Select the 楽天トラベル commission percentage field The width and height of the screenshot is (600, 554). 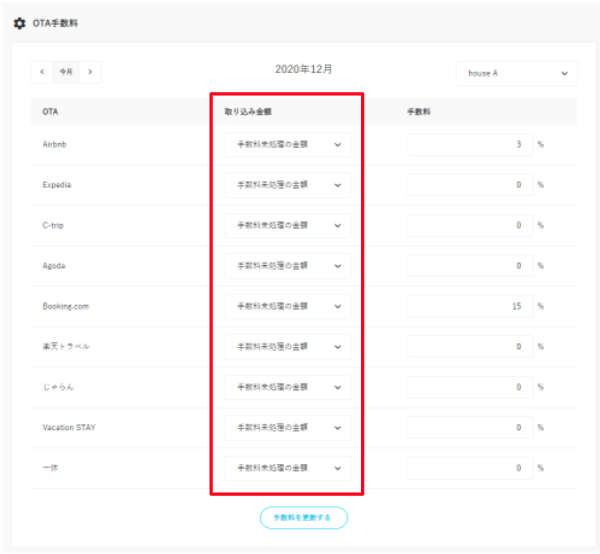[x=468, y=347]
